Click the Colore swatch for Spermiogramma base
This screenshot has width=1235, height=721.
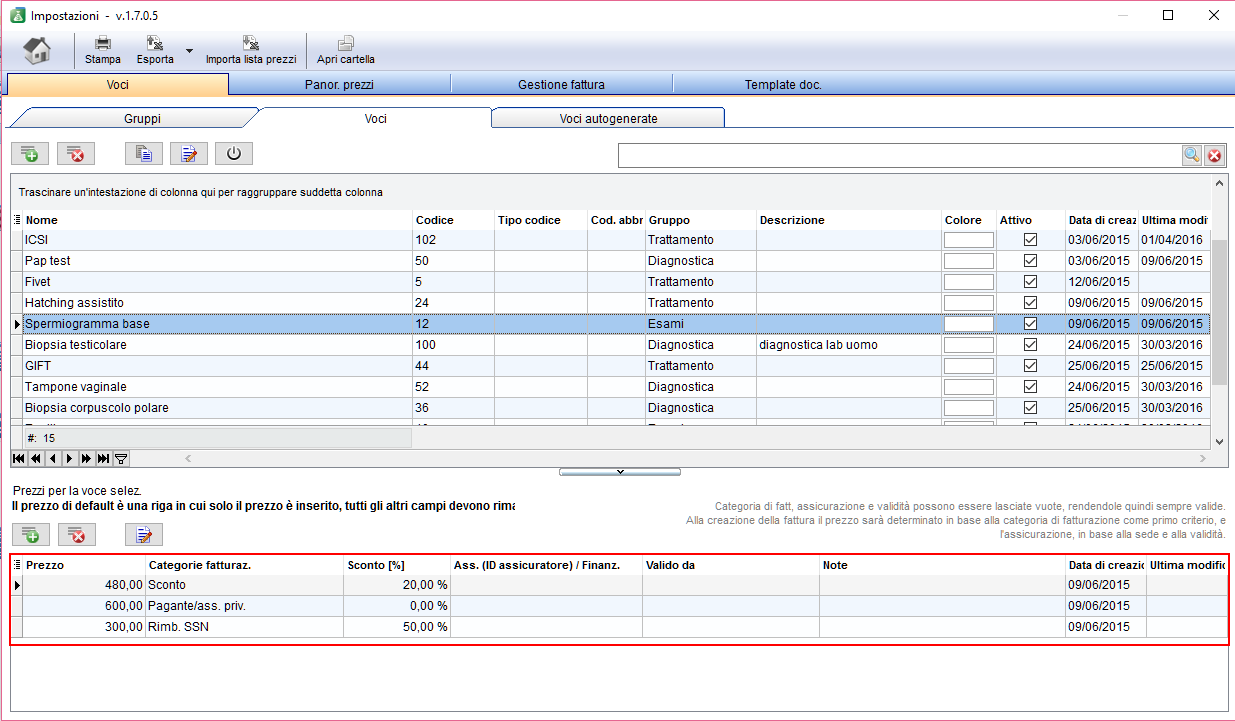pos(969,324)
